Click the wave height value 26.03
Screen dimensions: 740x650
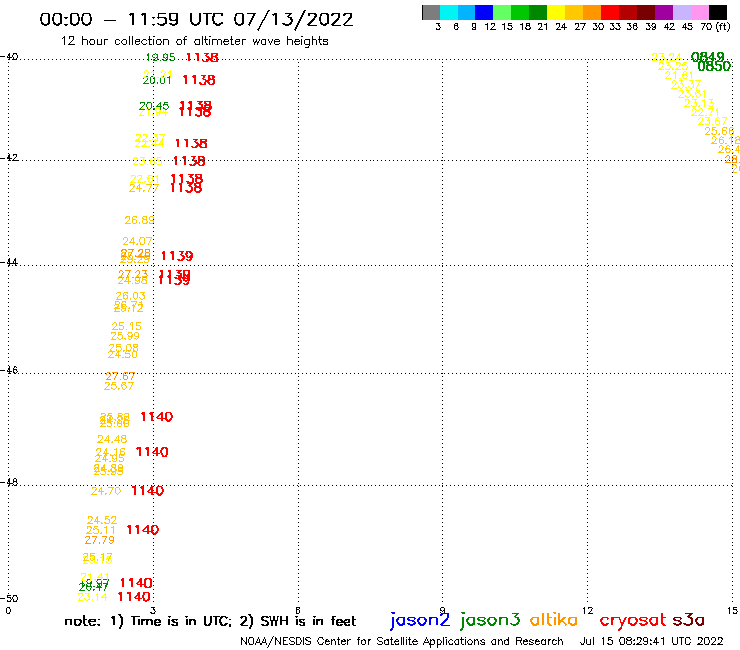131,296
